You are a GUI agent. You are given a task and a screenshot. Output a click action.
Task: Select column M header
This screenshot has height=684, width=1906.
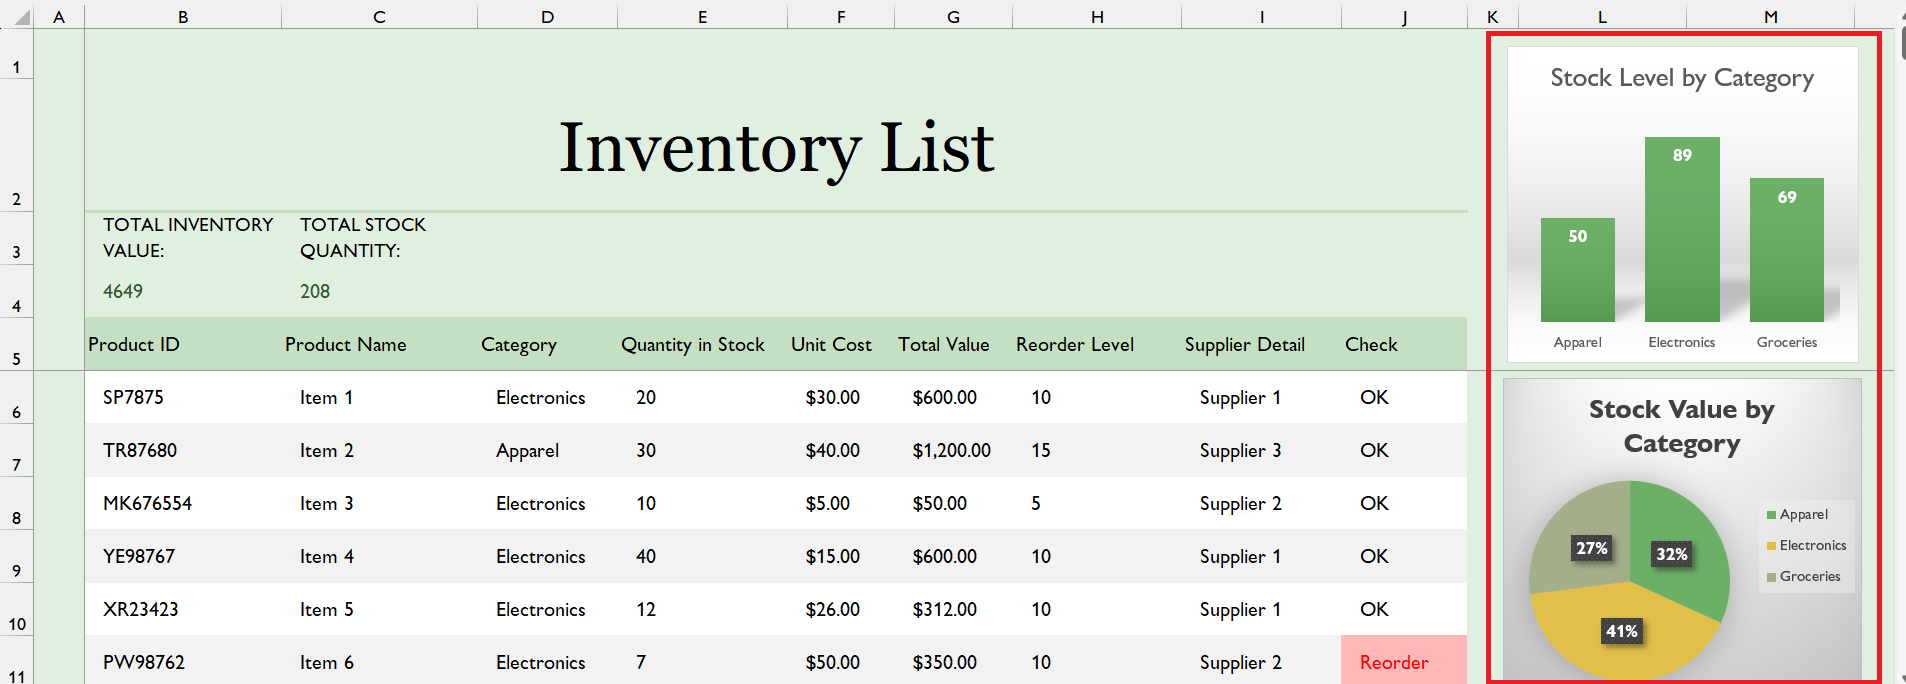coord(1770,17)
